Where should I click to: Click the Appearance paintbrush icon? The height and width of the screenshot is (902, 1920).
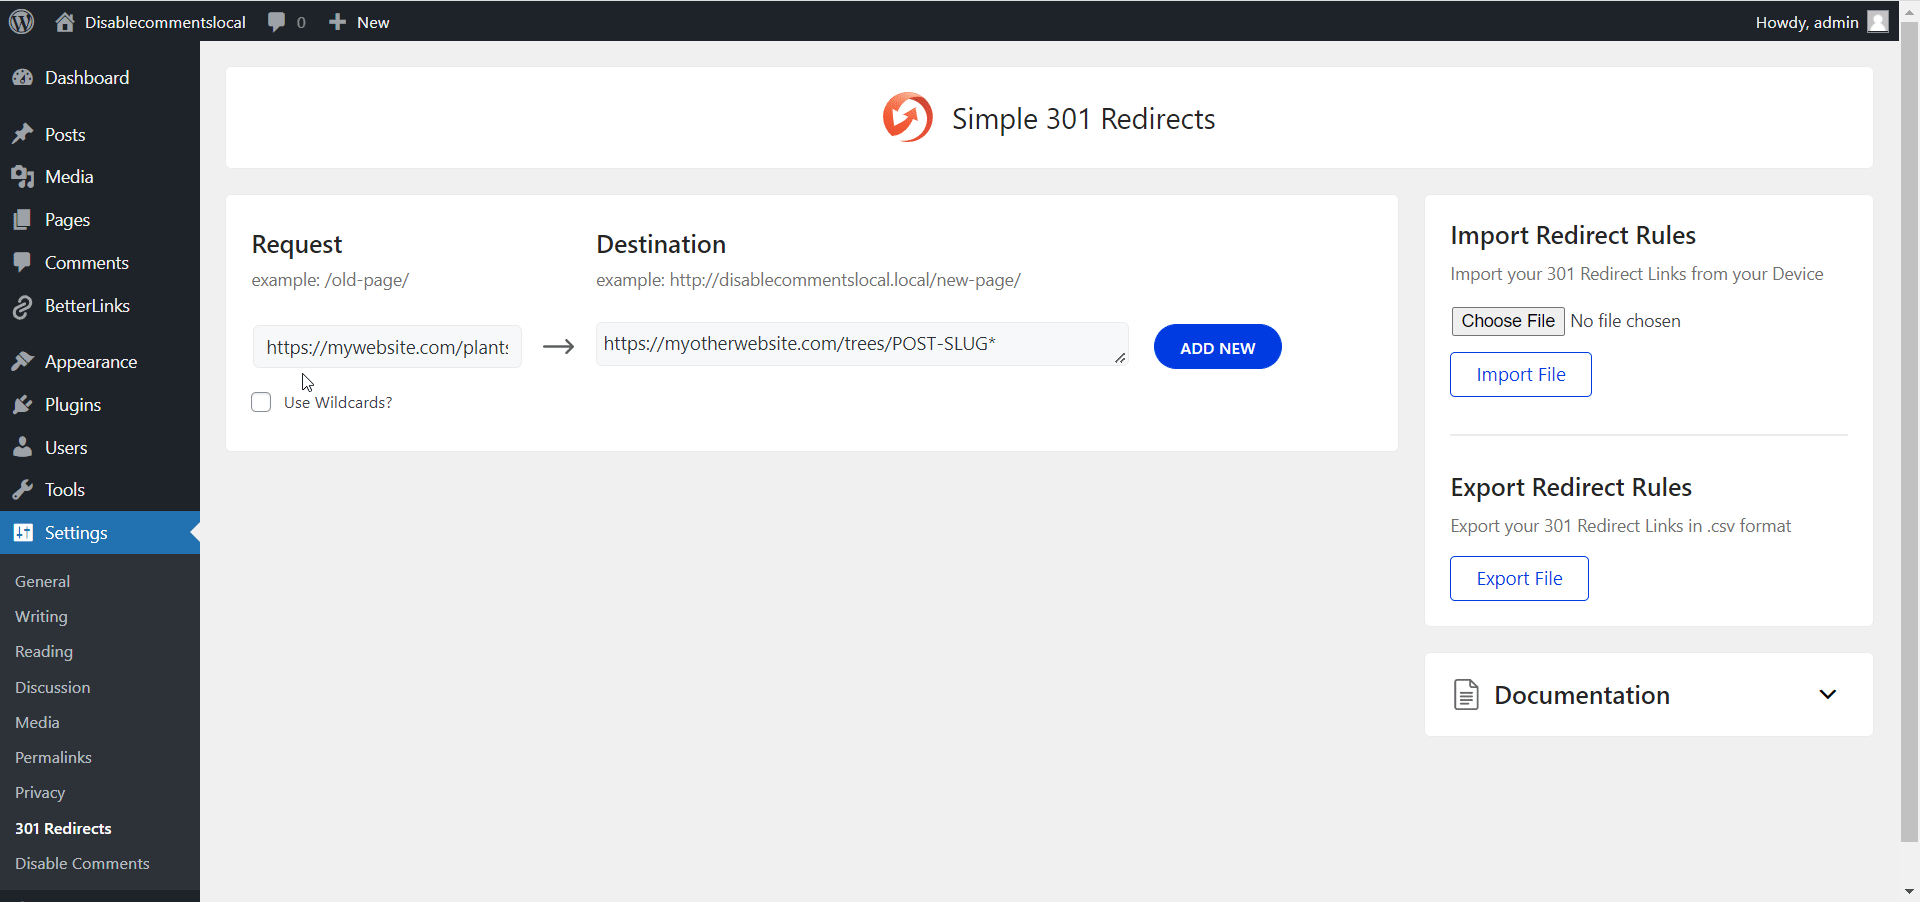(x=23, y=361)
